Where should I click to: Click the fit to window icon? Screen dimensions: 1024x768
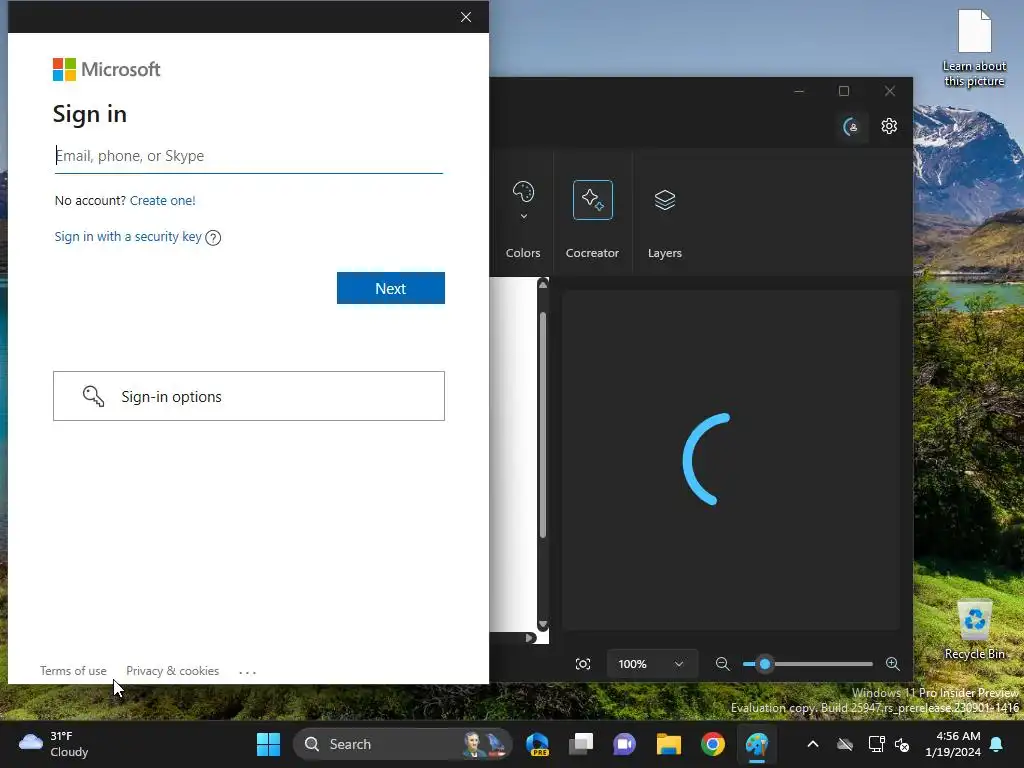click(583, 664)
